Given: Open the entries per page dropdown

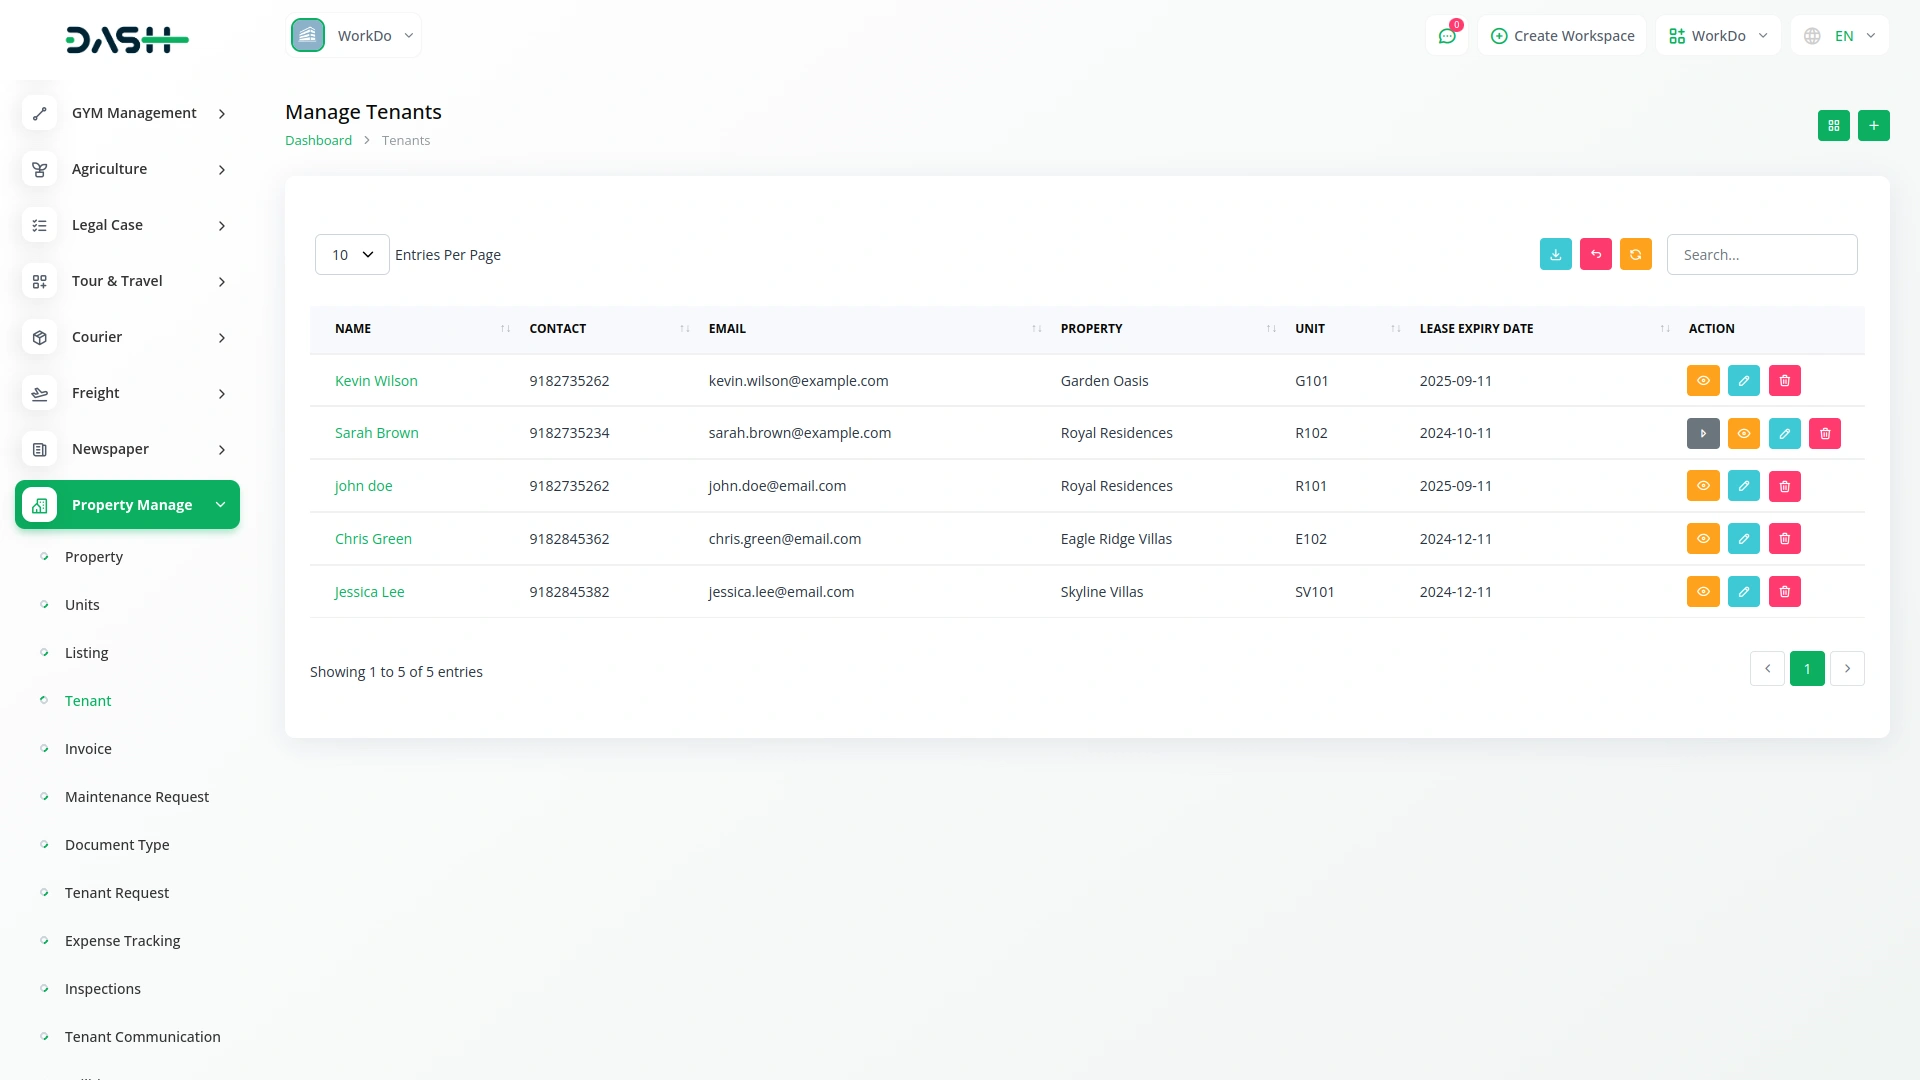Looking at the screenshot, I should tap(352, 255).
